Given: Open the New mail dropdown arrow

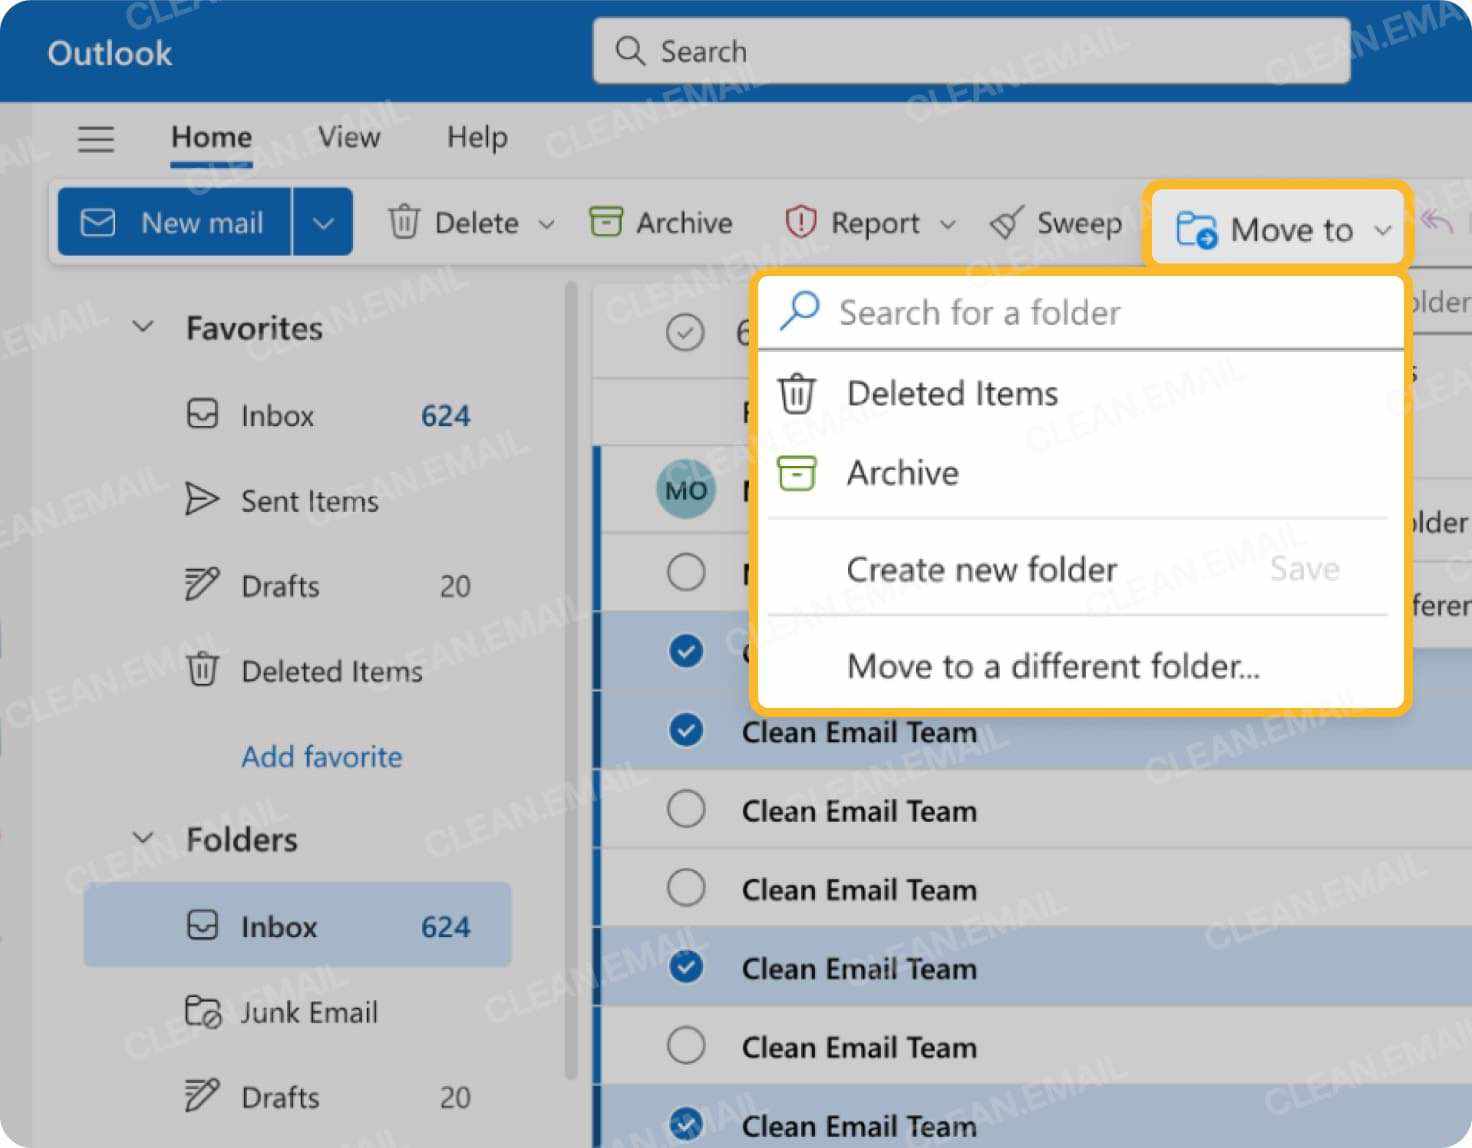Looking at the screenshot, I should pyautogui.click(x=322, y=222).
